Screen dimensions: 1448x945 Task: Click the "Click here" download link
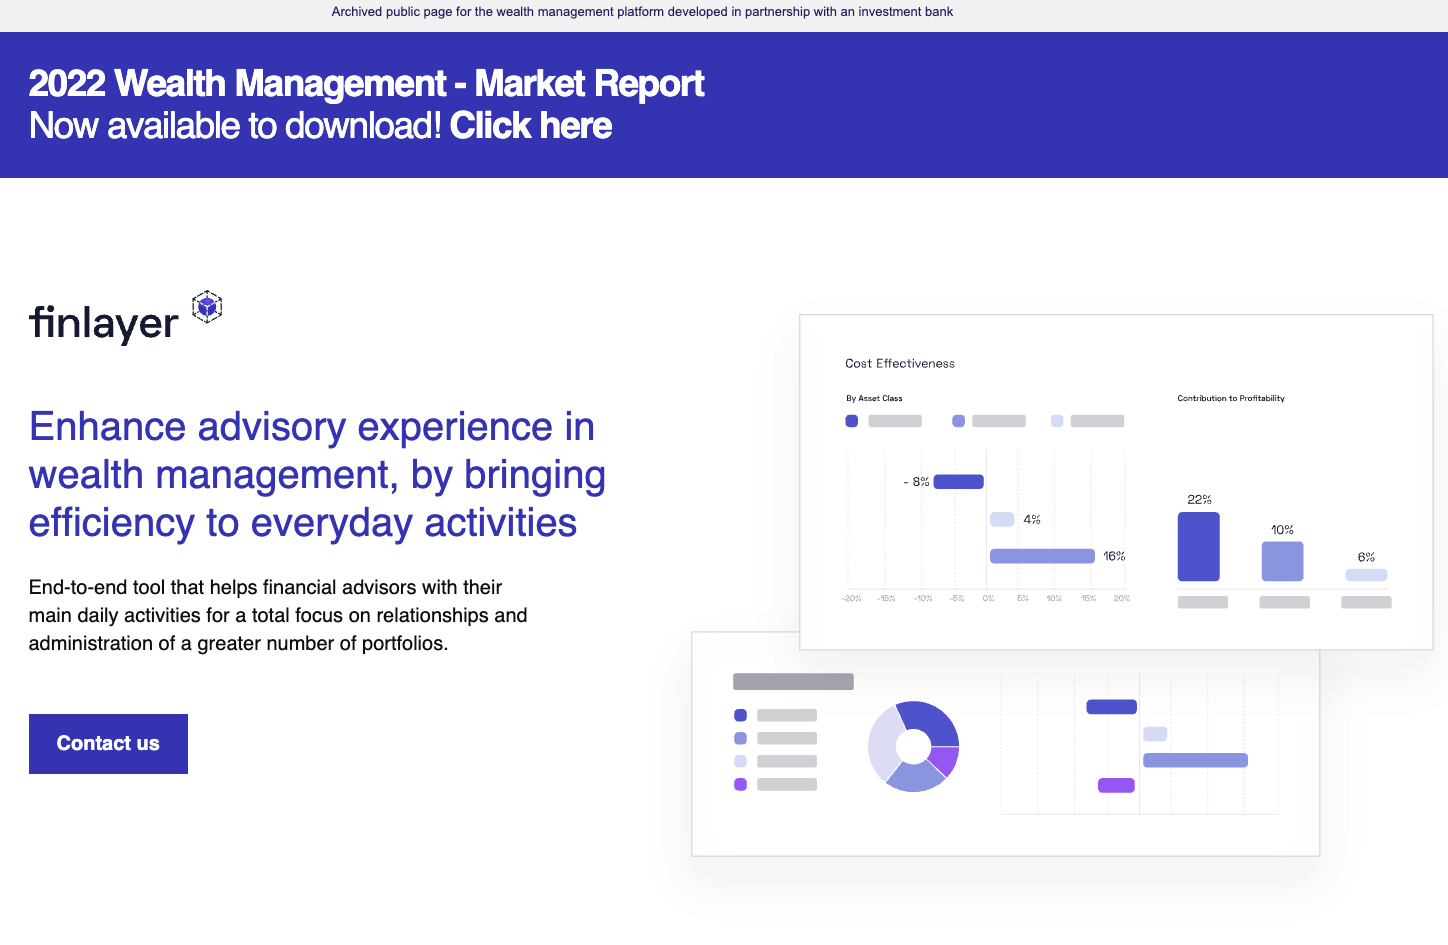tap(530, 126)
